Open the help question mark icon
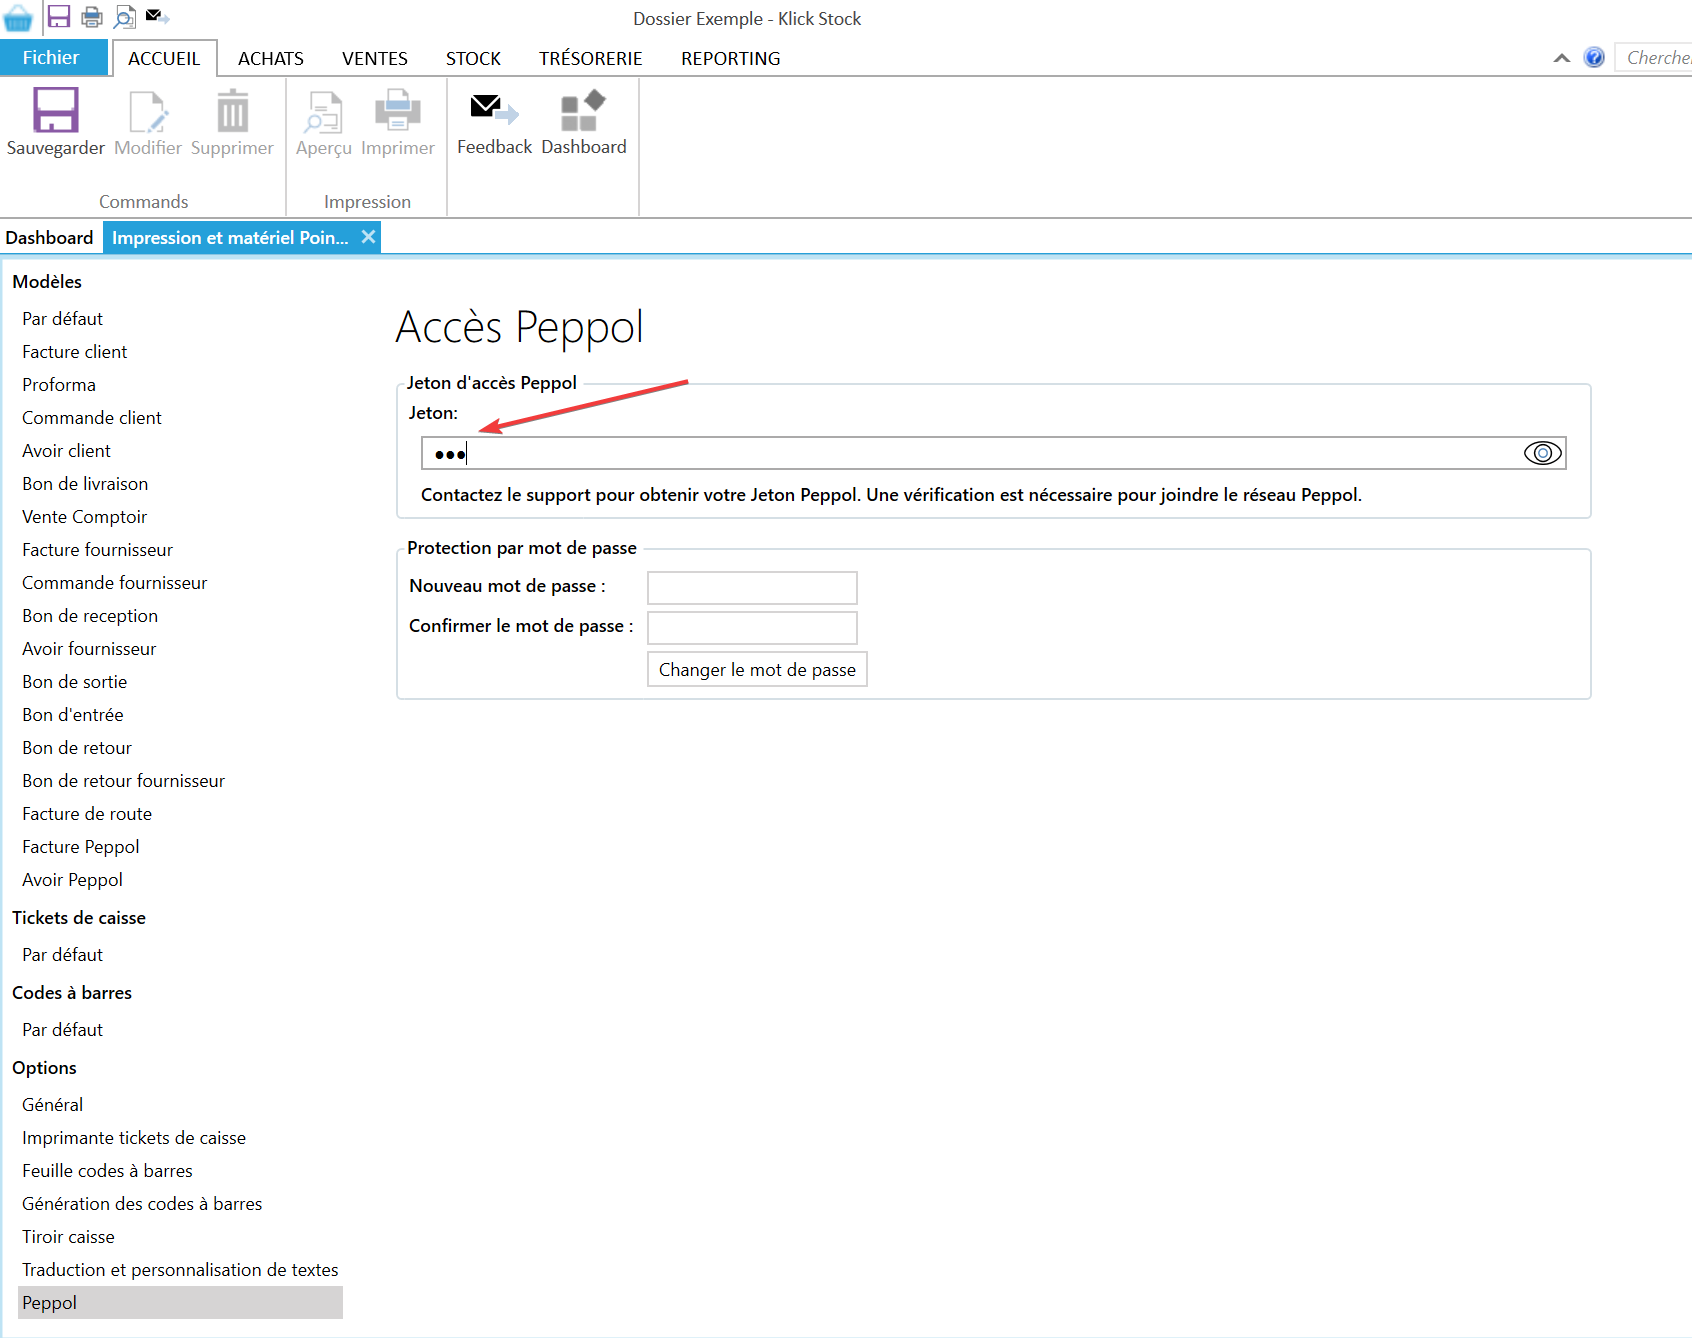 coord(1592,58)
